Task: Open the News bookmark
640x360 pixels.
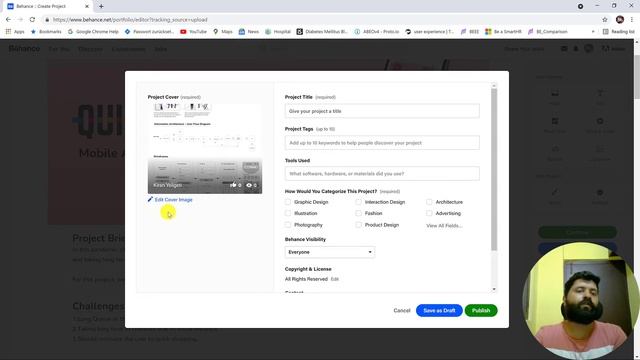Action: click(249, 31)
